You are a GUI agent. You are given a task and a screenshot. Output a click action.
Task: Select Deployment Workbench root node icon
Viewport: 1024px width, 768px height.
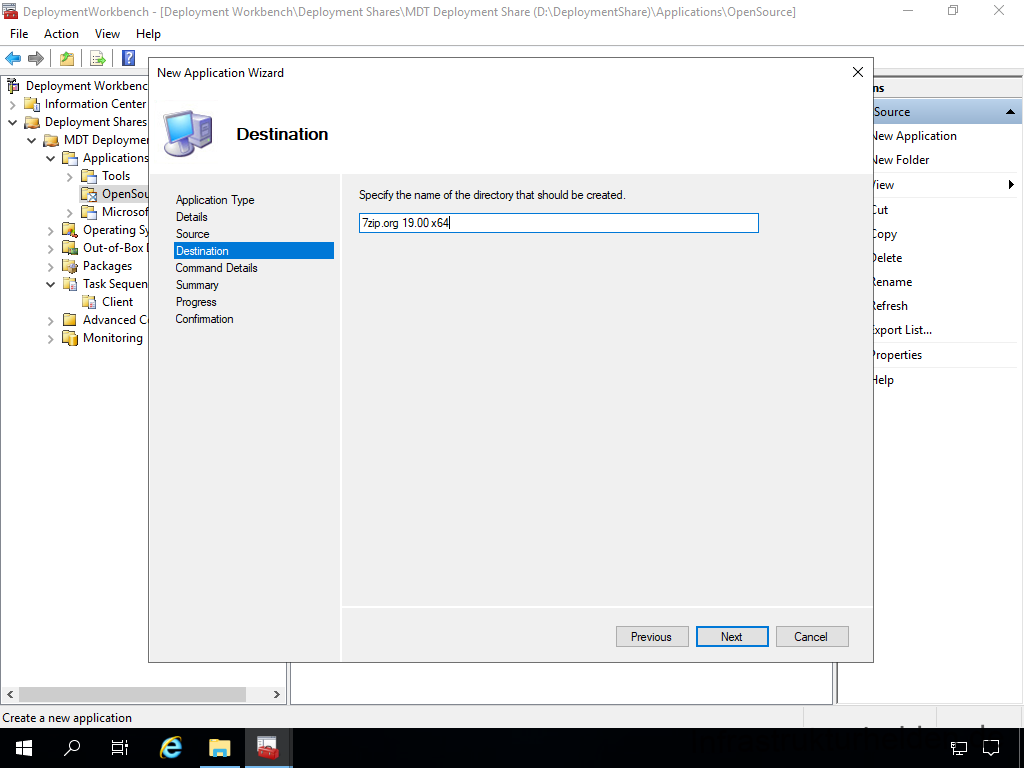click(x=12, y=86)
